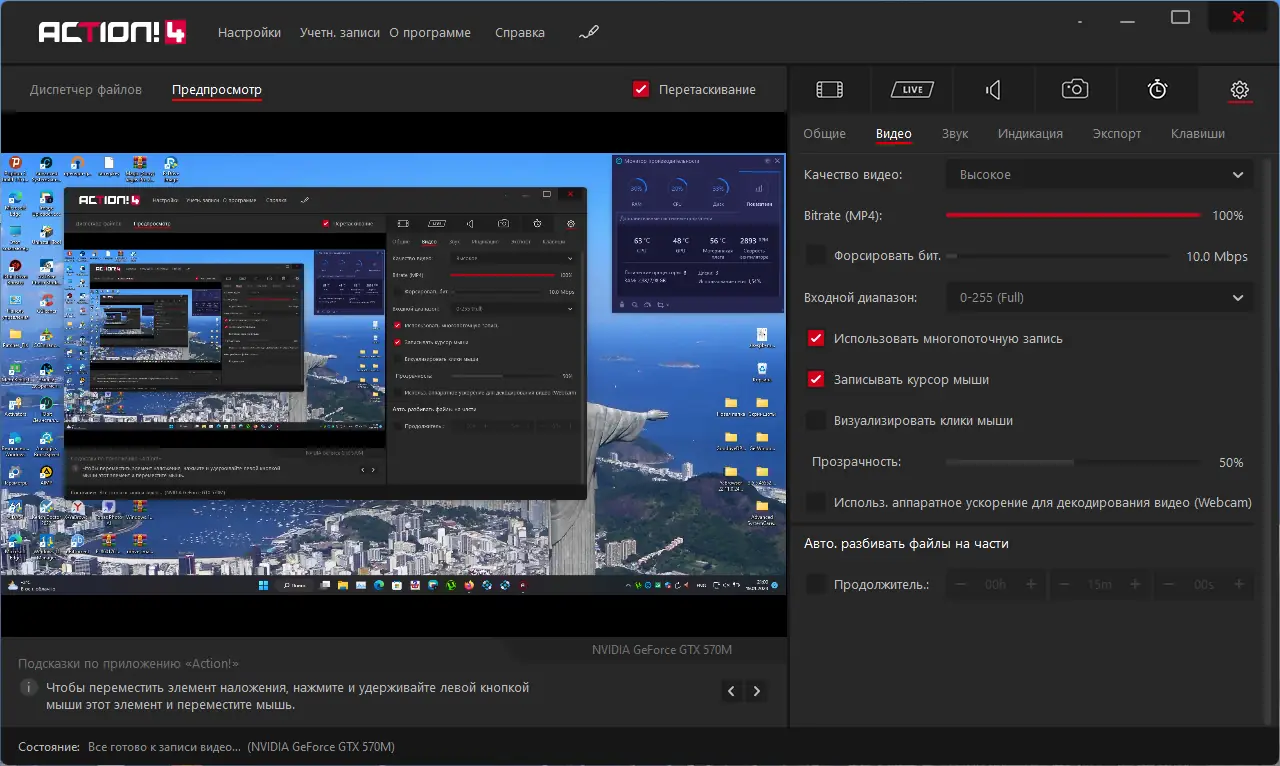This screenshot has width=1280, height=766.
Task: Click the settings gear icon
Action: (x=1239, y=90)
